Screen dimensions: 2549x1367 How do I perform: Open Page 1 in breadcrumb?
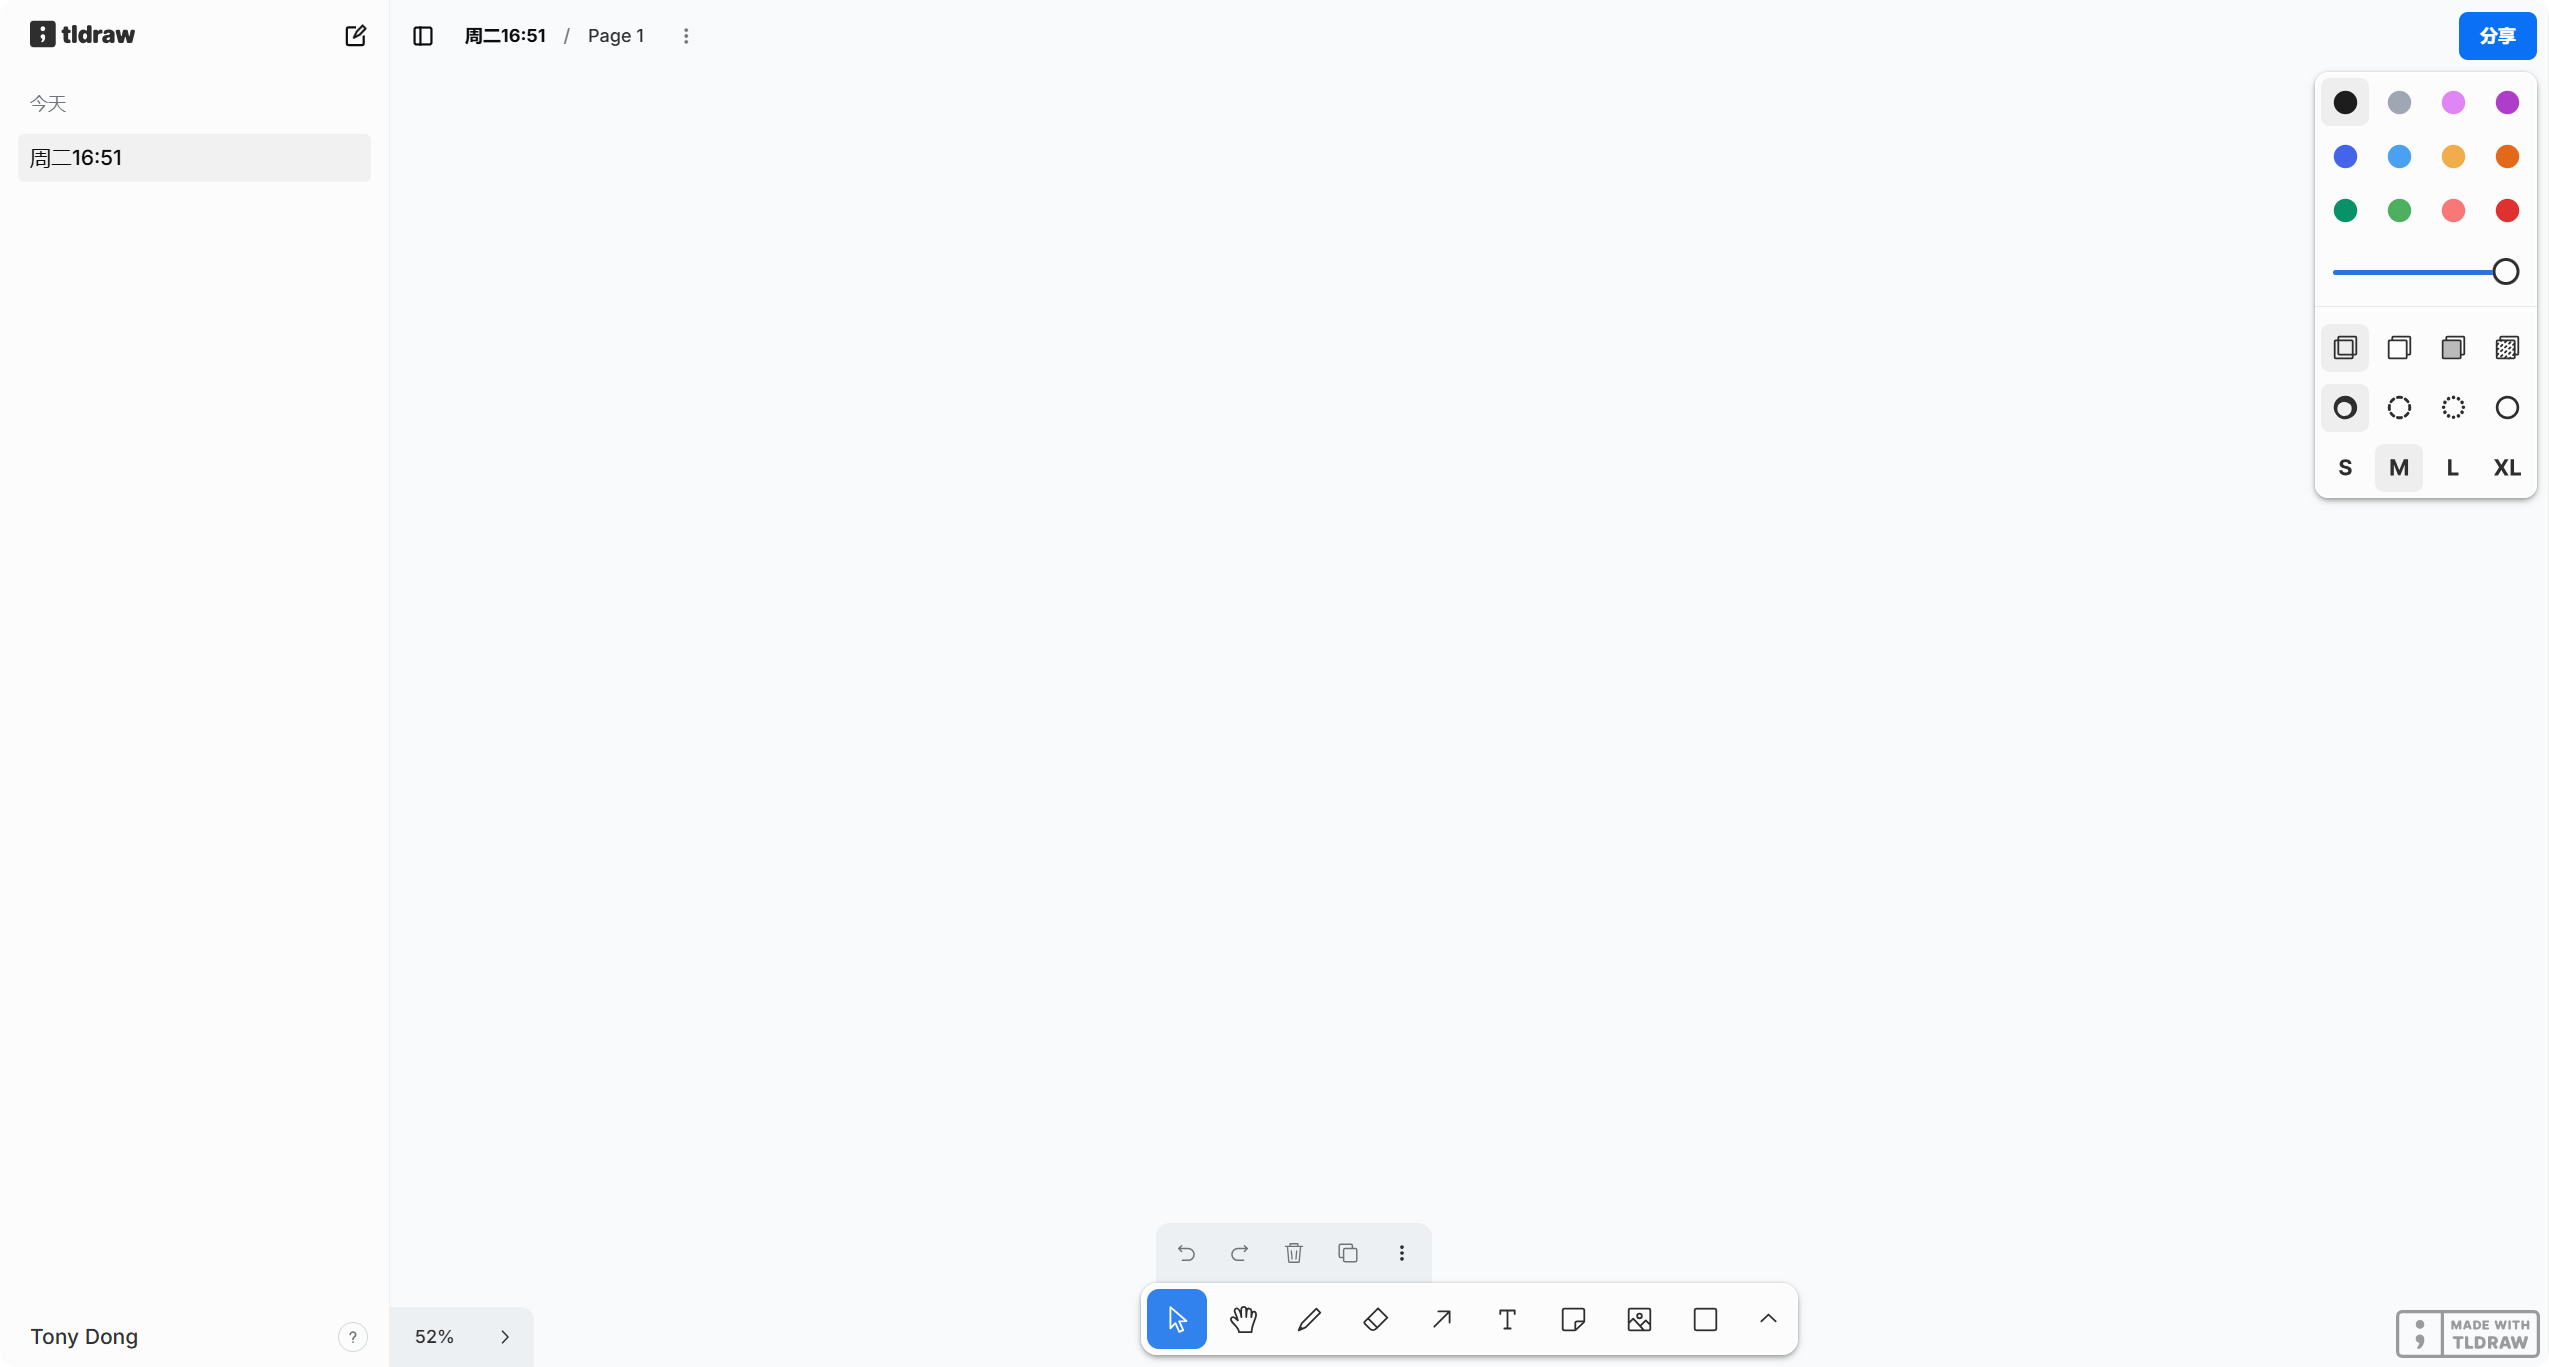(x=615, y=36)
